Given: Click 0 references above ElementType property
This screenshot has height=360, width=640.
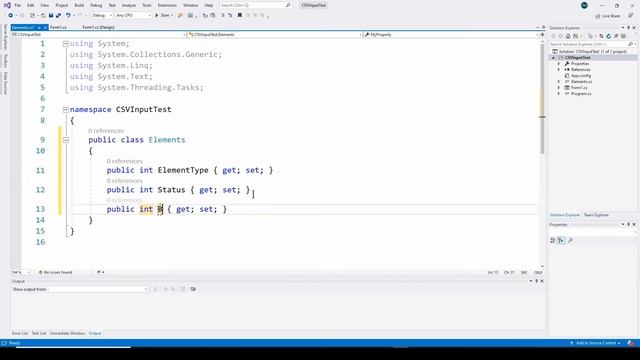Looking at the screenshot, I should tap(124, 161).
